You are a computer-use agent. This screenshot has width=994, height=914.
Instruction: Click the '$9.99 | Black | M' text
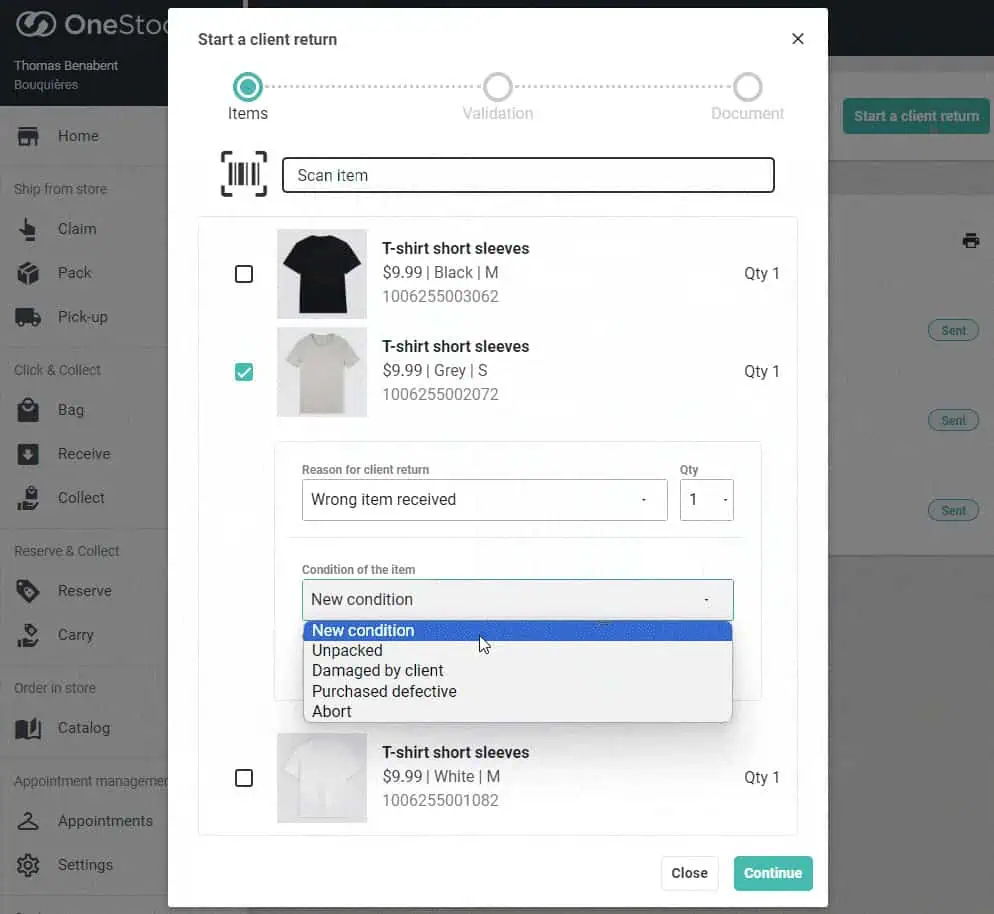coord(440,273)
